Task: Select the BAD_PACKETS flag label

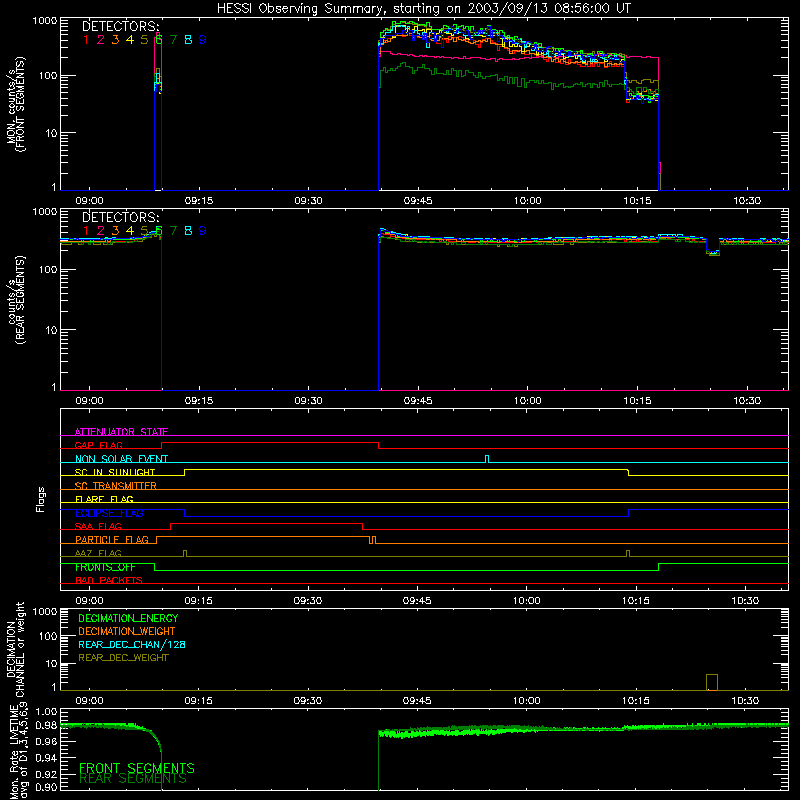Action: pos(109,580)
